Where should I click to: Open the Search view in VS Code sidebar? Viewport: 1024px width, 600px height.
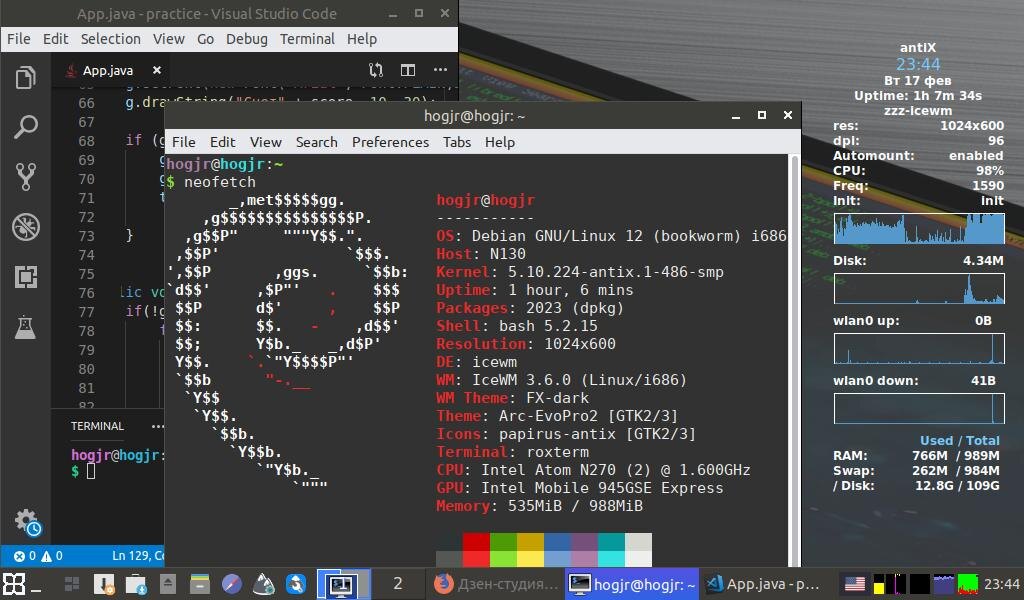(x=25, y=127)
